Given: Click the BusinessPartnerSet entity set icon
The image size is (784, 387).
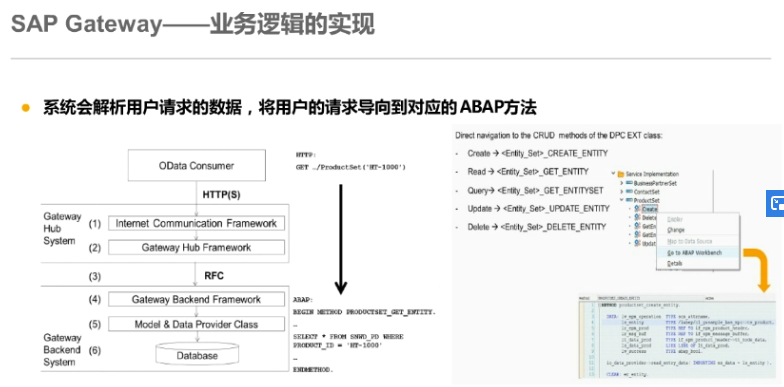Looking at the screenshot, I should click(629, 183).
